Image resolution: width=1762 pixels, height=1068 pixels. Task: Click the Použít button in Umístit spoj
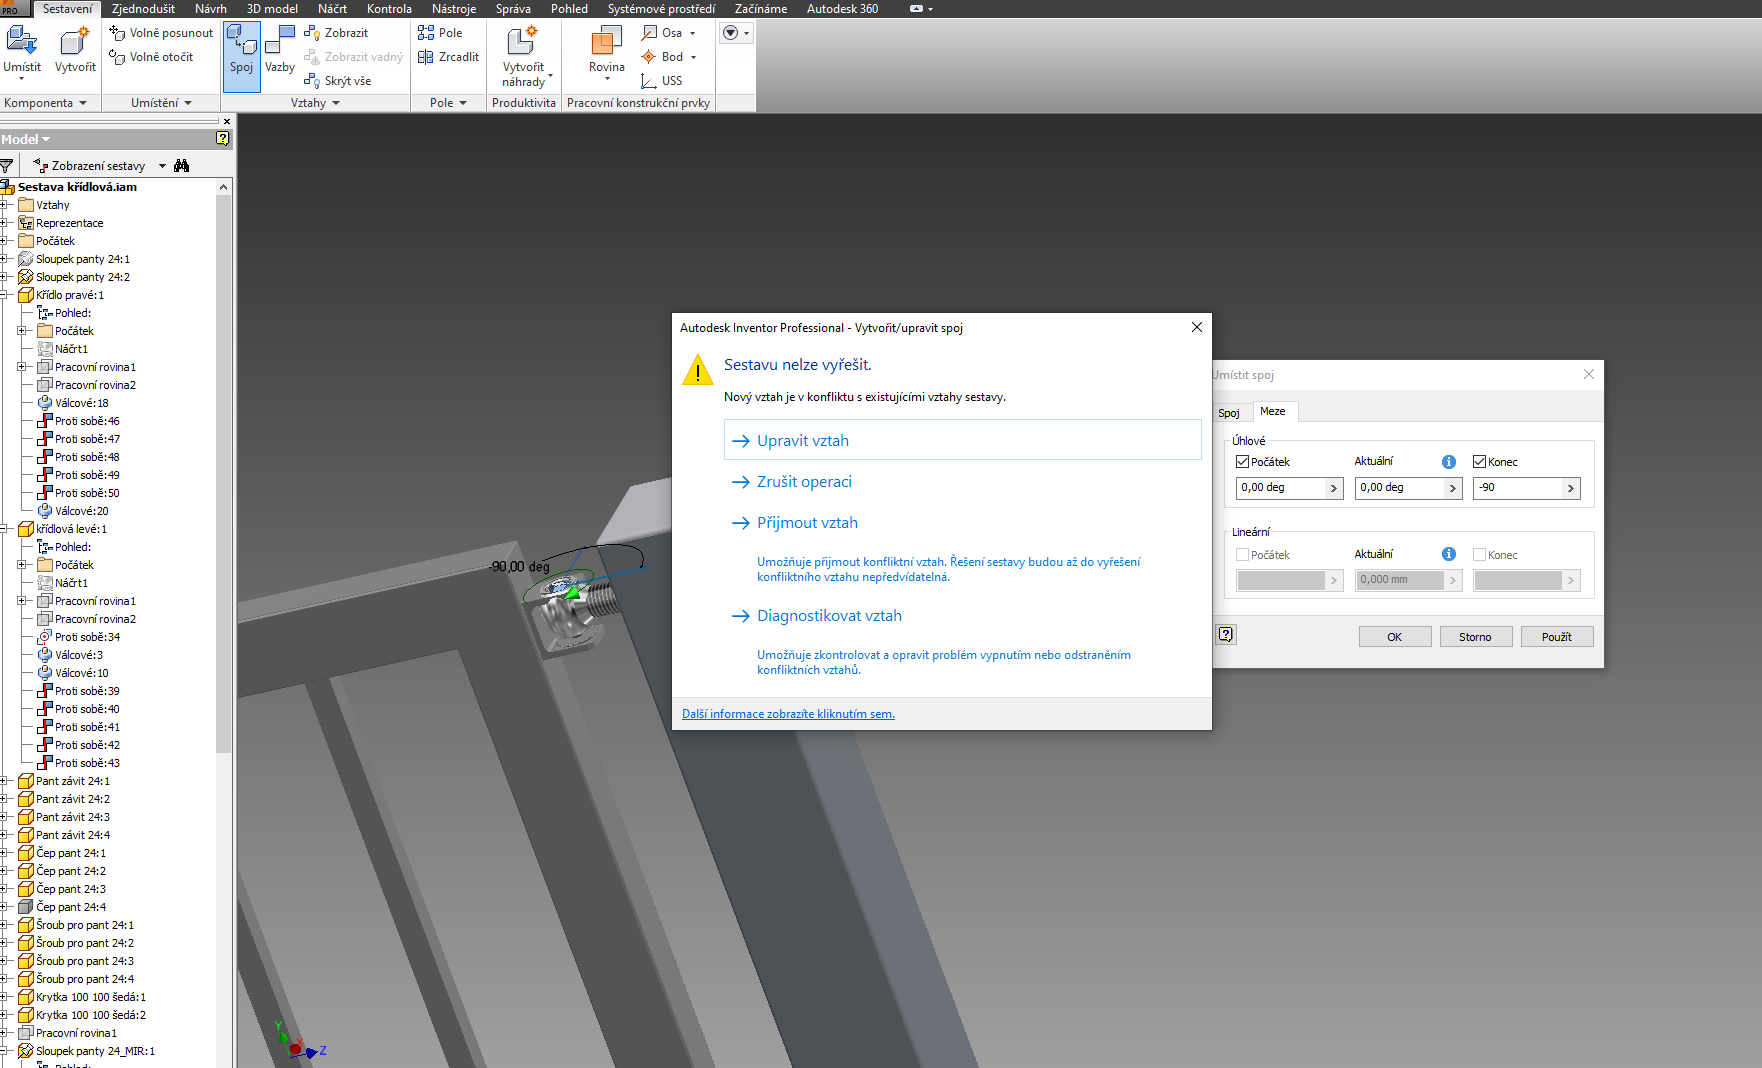[x=1557, y=636]
